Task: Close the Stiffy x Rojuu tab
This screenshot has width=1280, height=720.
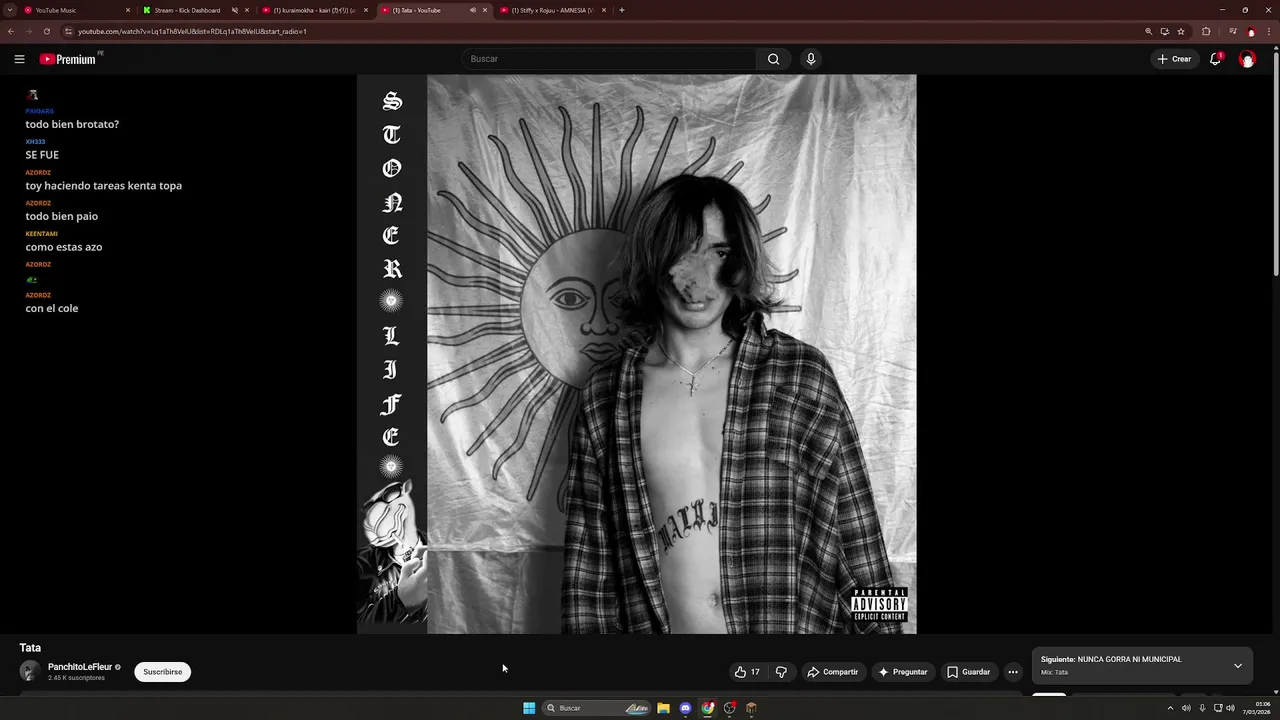Action: click(x=604, y=10)
